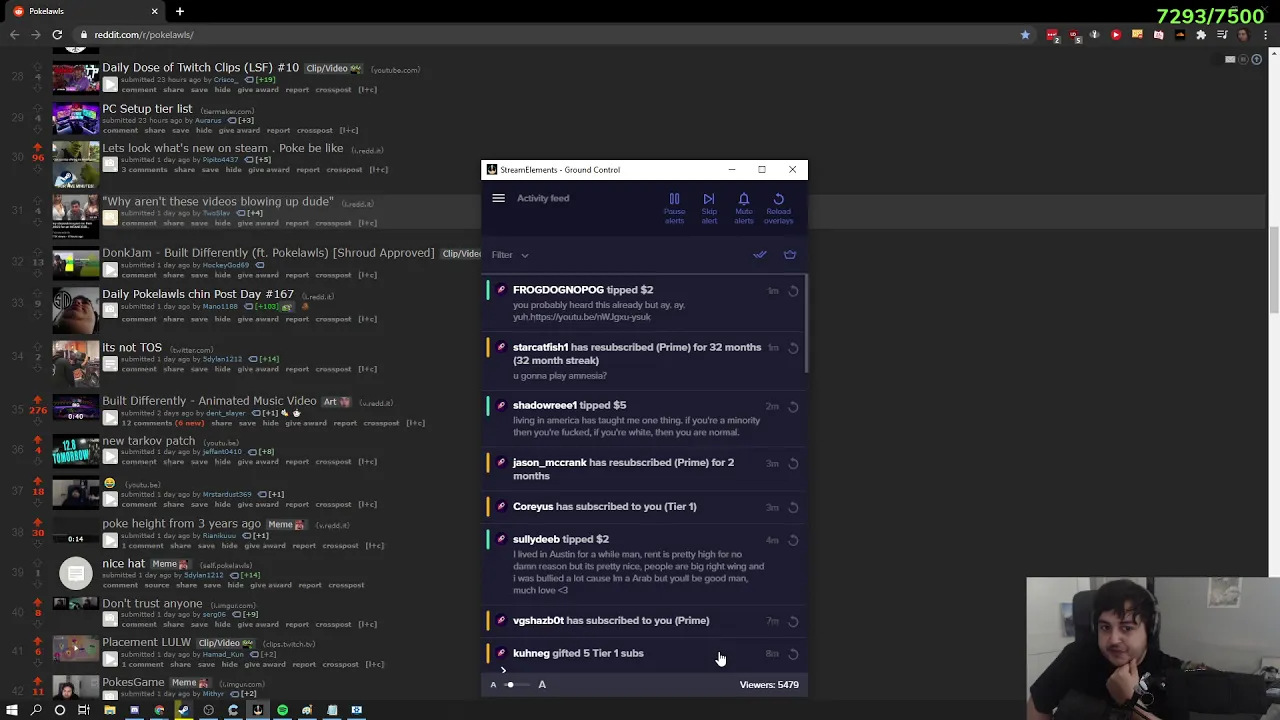The image size is (1280, 720).
Task: Open Spotify from the taskbar
Action: [282, 710]
